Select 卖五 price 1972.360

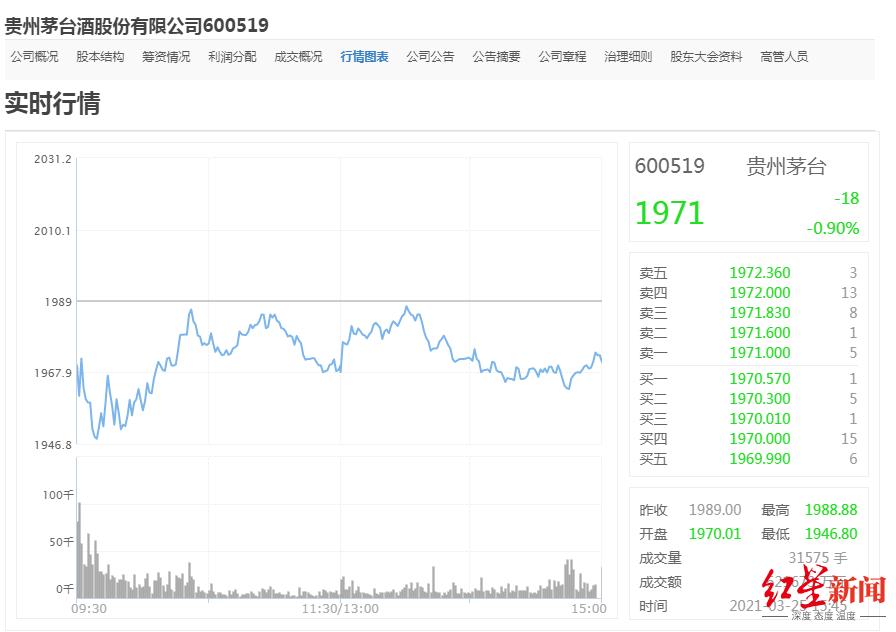759,273
